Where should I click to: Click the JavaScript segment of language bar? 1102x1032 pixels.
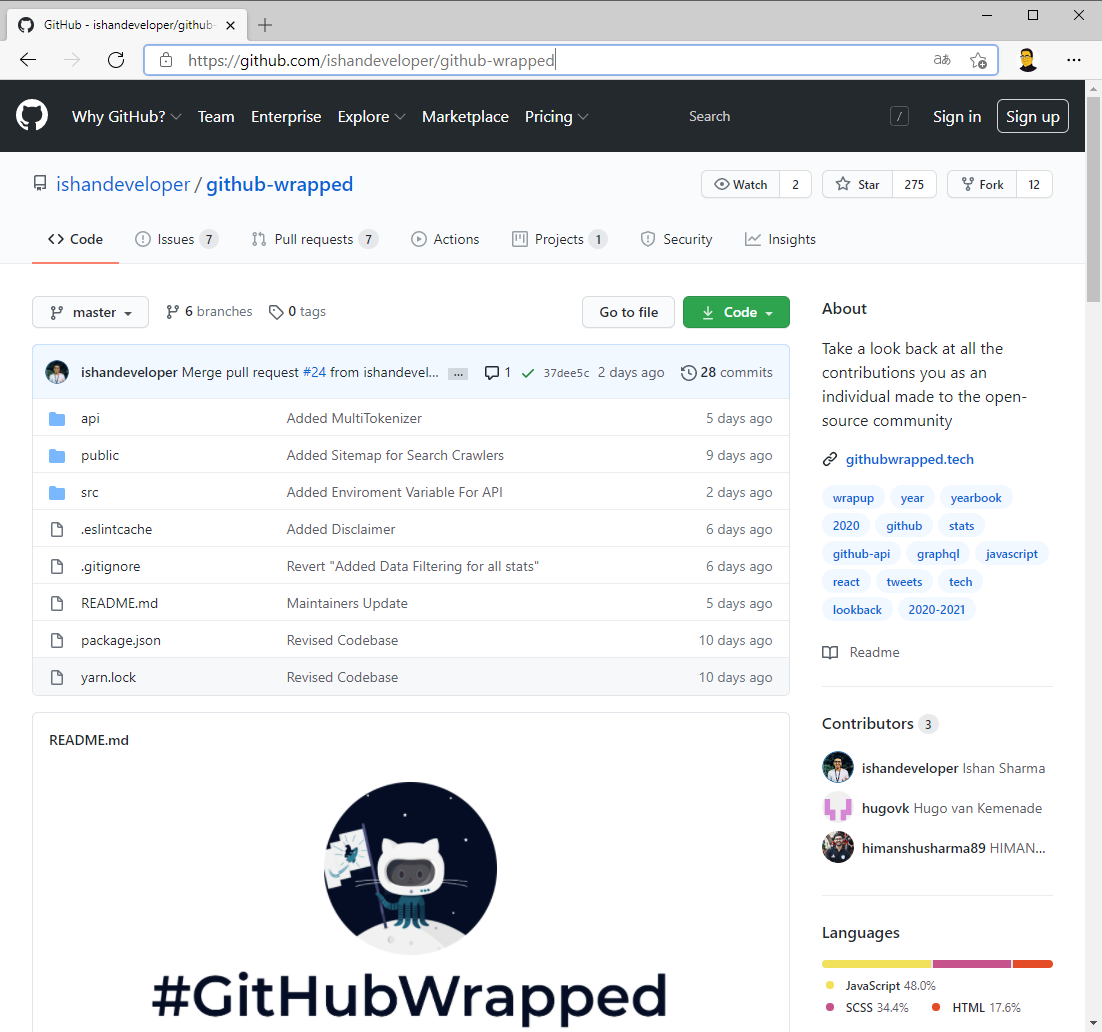876,964
